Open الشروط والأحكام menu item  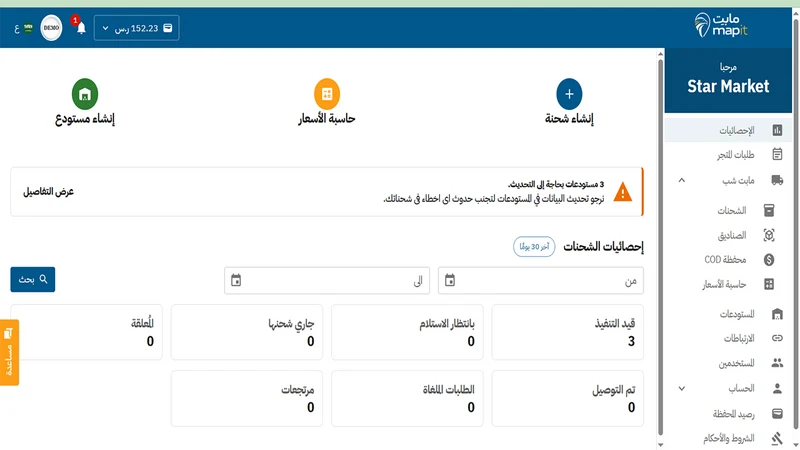728,438
